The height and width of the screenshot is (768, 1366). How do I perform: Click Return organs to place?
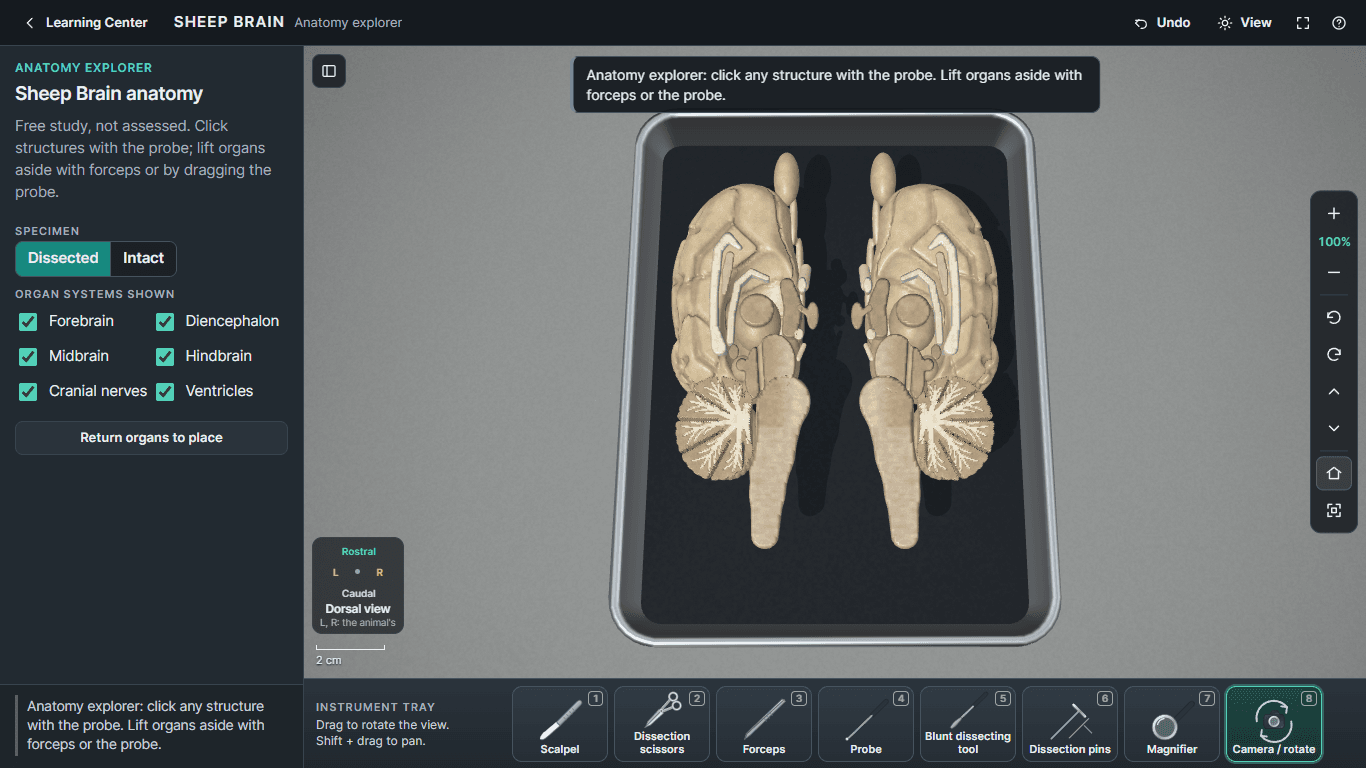tap(151, 438)
